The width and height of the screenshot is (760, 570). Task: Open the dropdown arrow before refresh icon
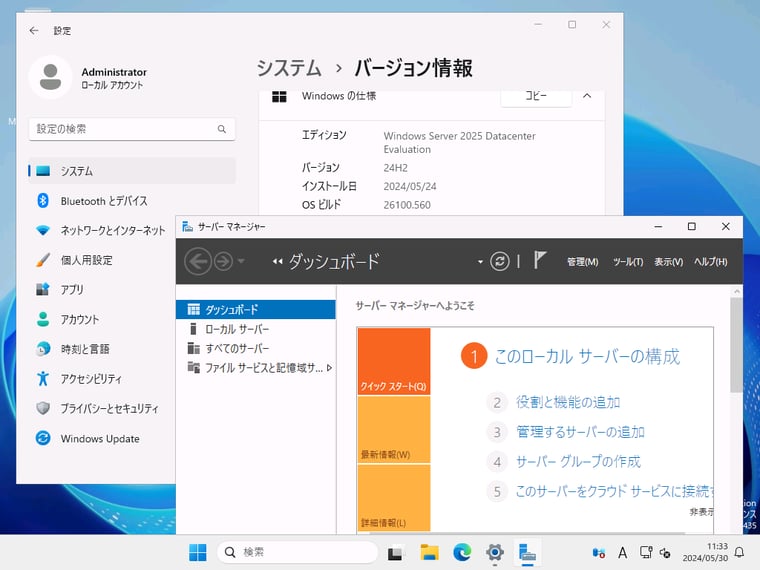[x=480, y=262]
